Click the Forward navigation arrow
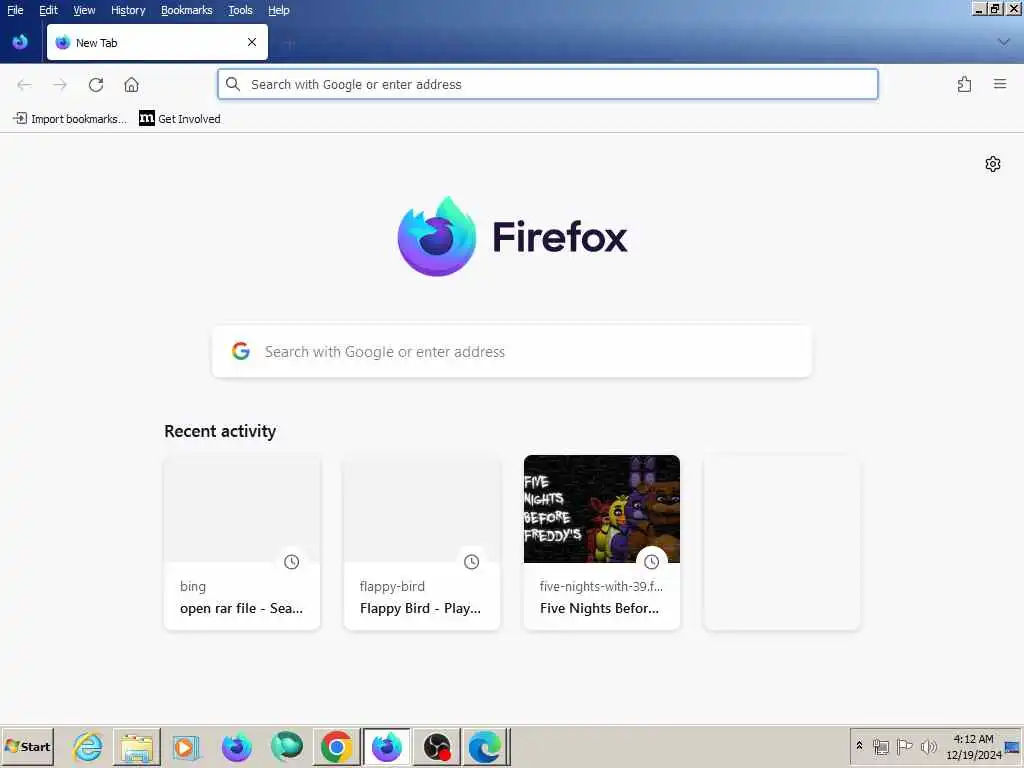The height and width of the screenshot is (768, 1024). [x=60, y=85]
